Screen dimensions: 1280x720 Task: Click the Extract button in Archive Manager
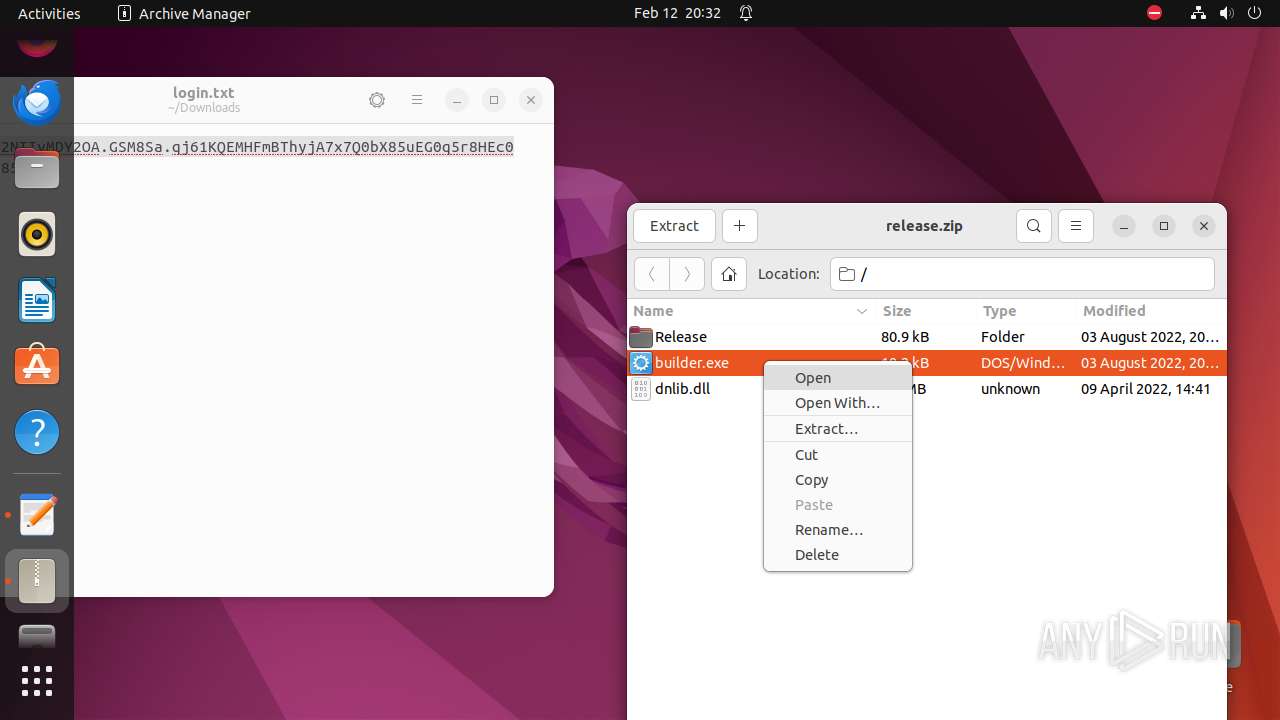[674, 226]
